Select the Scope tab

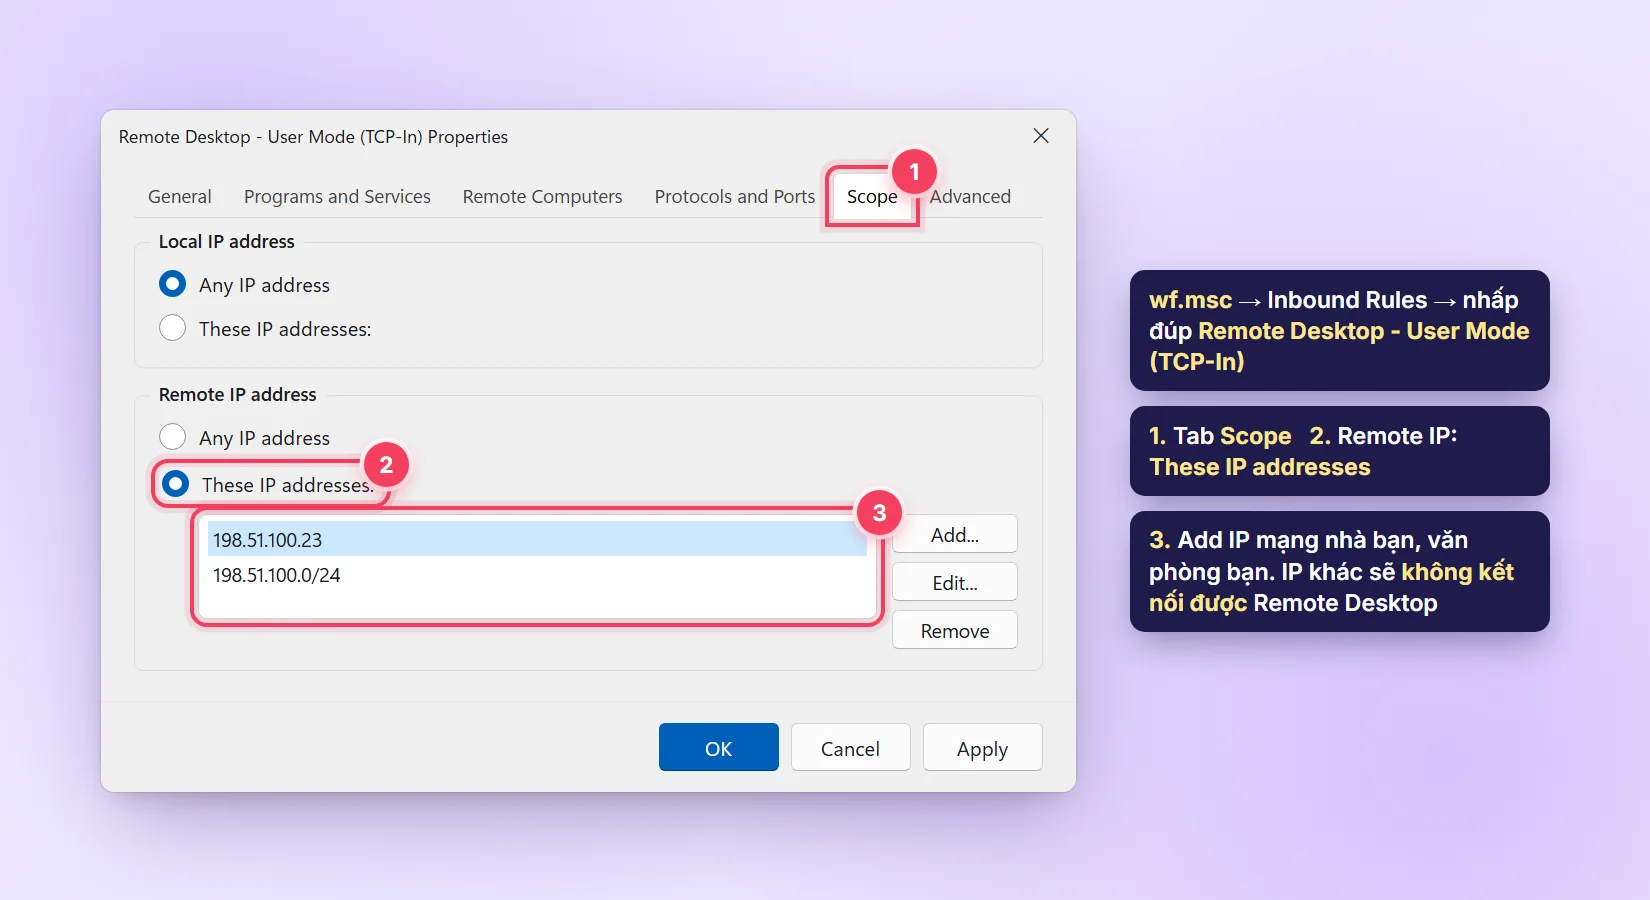[872, 197]
